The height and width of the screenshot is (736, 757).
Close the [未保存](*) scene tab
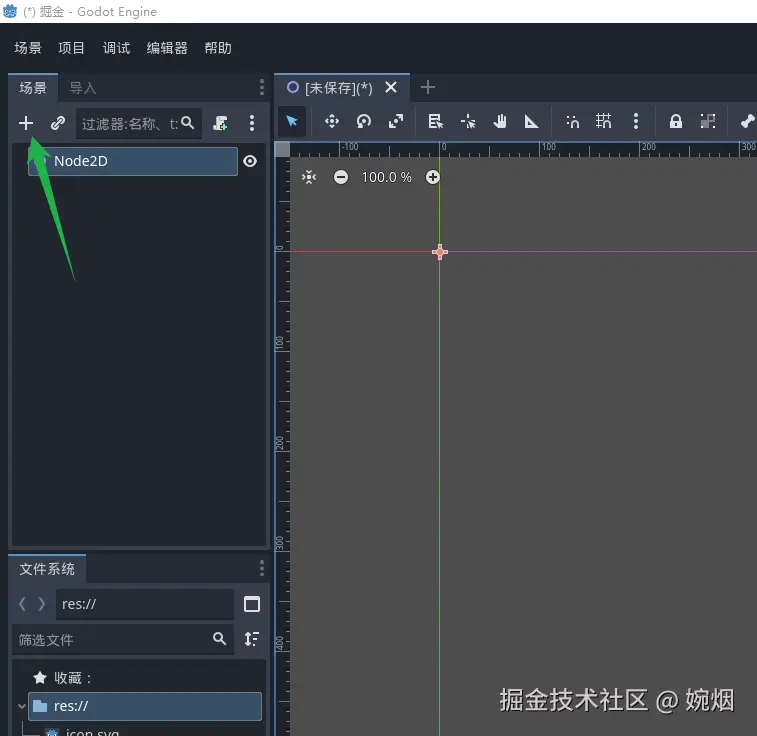click(391, 87)
